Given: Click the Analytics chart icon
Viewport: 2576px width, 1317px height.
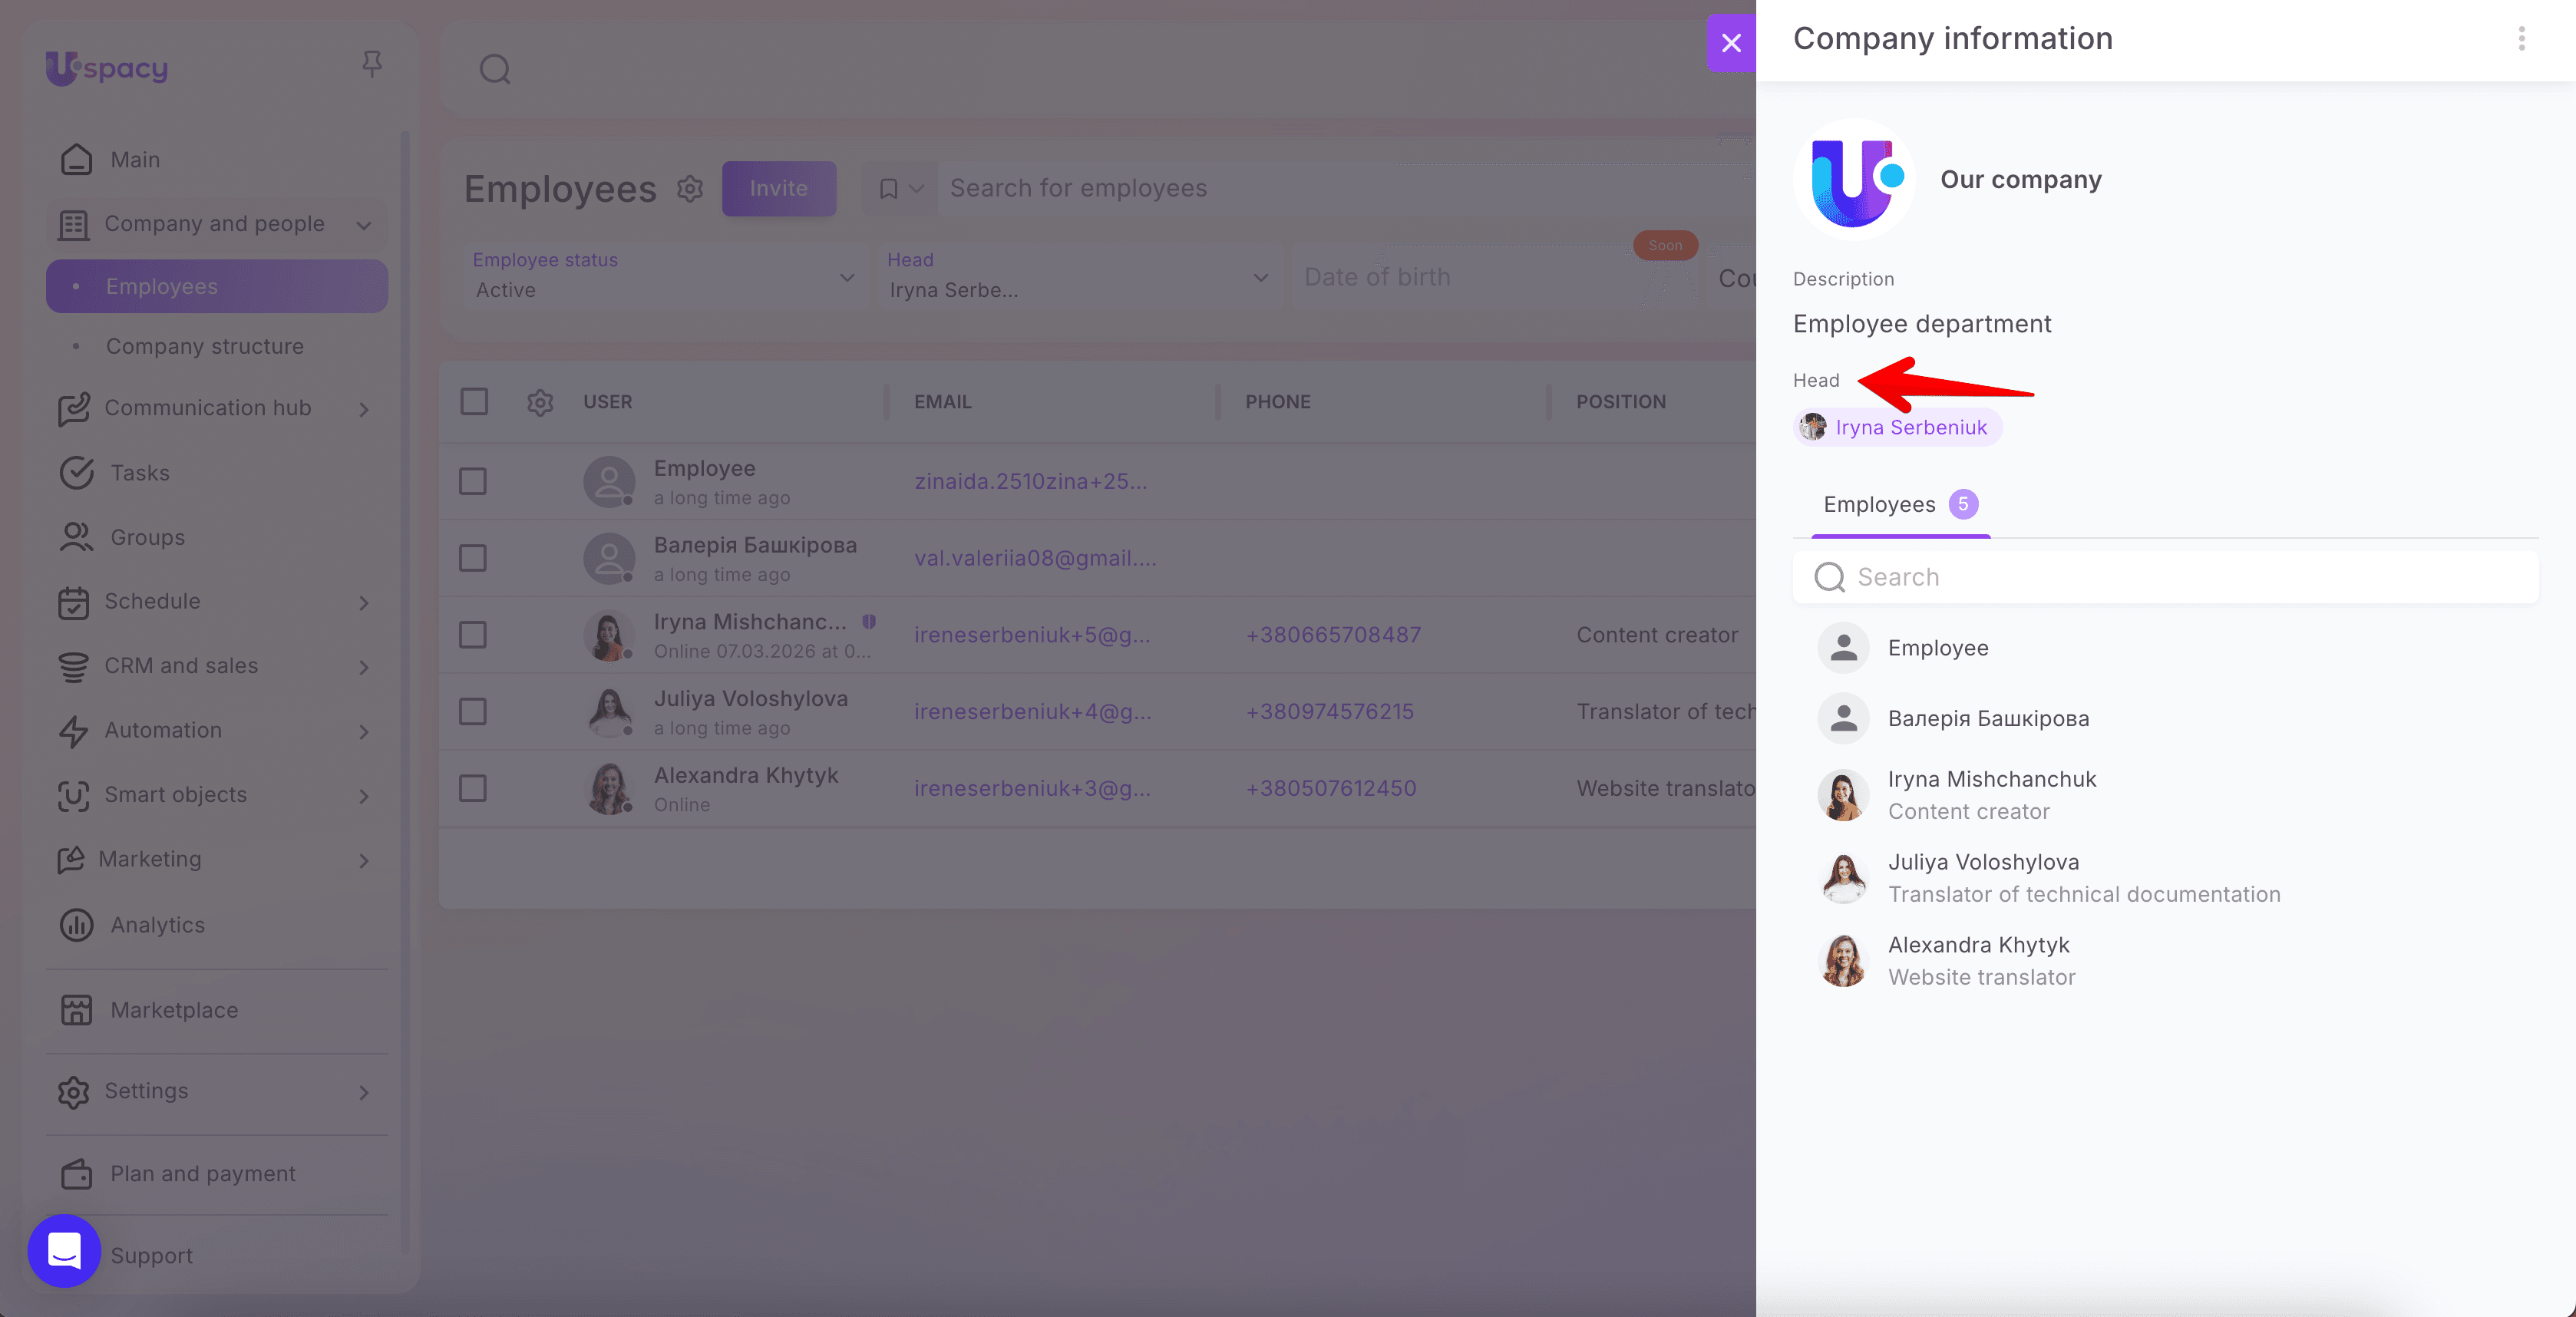Looking at the screenshot, I should tap(76, 925).
